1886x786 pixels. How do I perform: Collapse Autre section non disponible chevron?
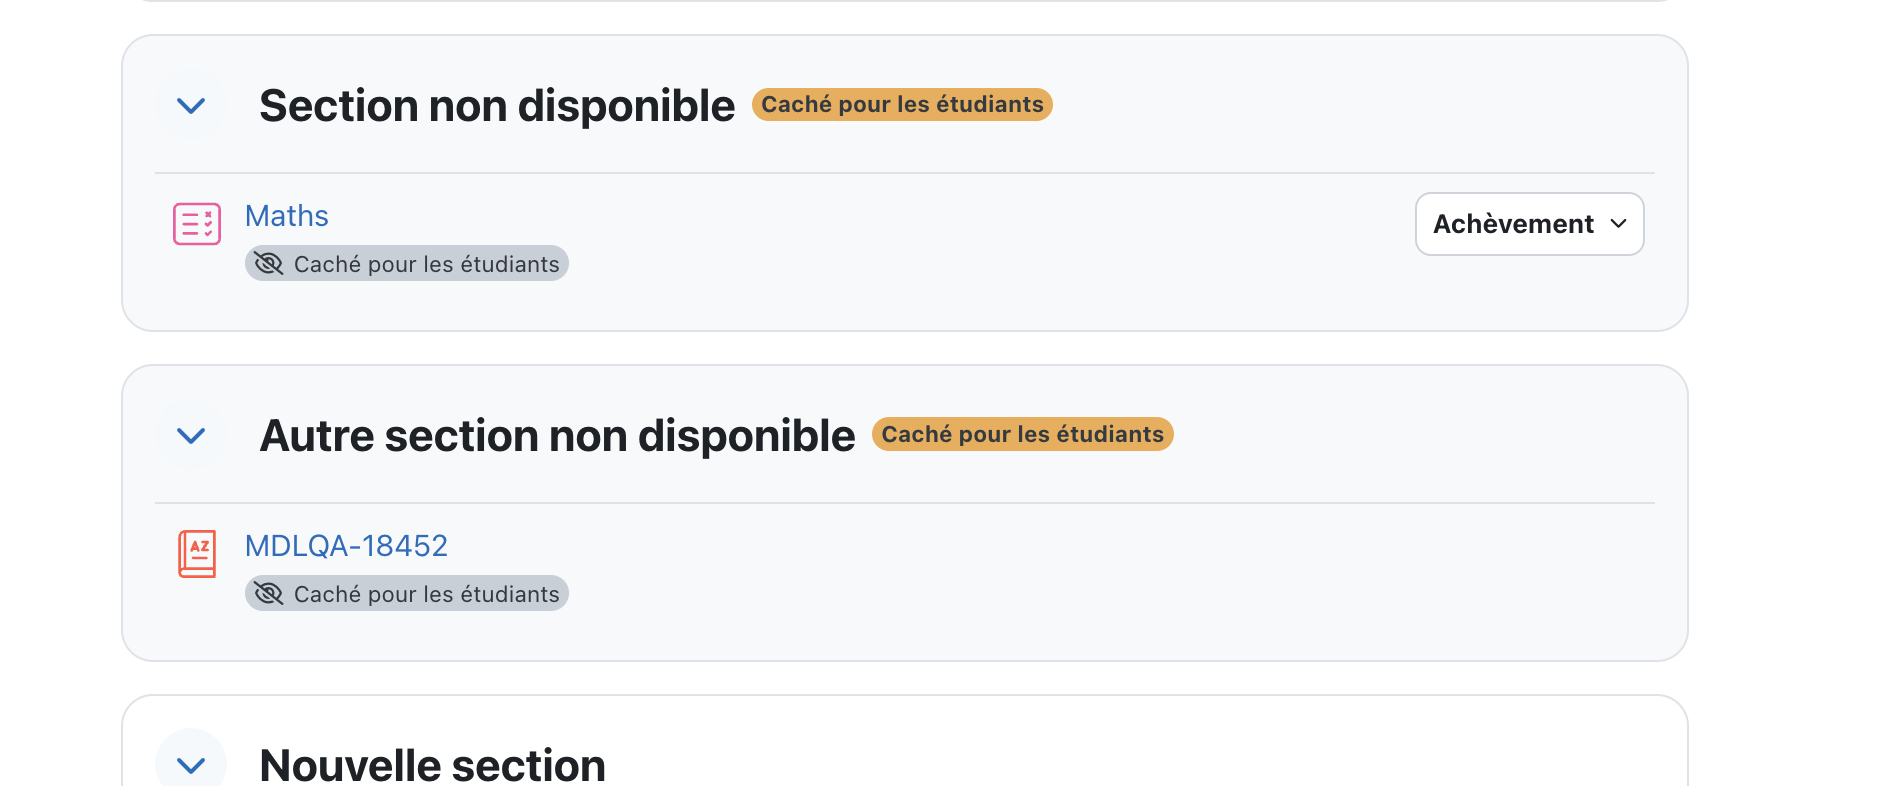191,435
